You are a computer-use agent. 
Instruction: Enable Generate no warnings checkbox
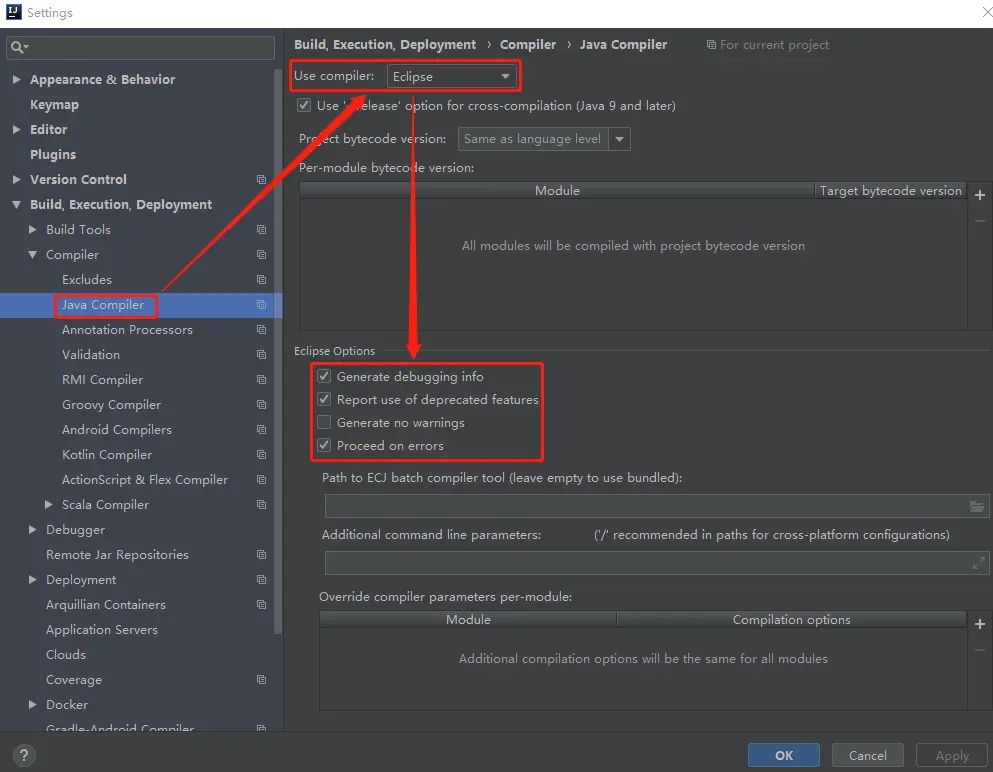click(x=324, y=422)
